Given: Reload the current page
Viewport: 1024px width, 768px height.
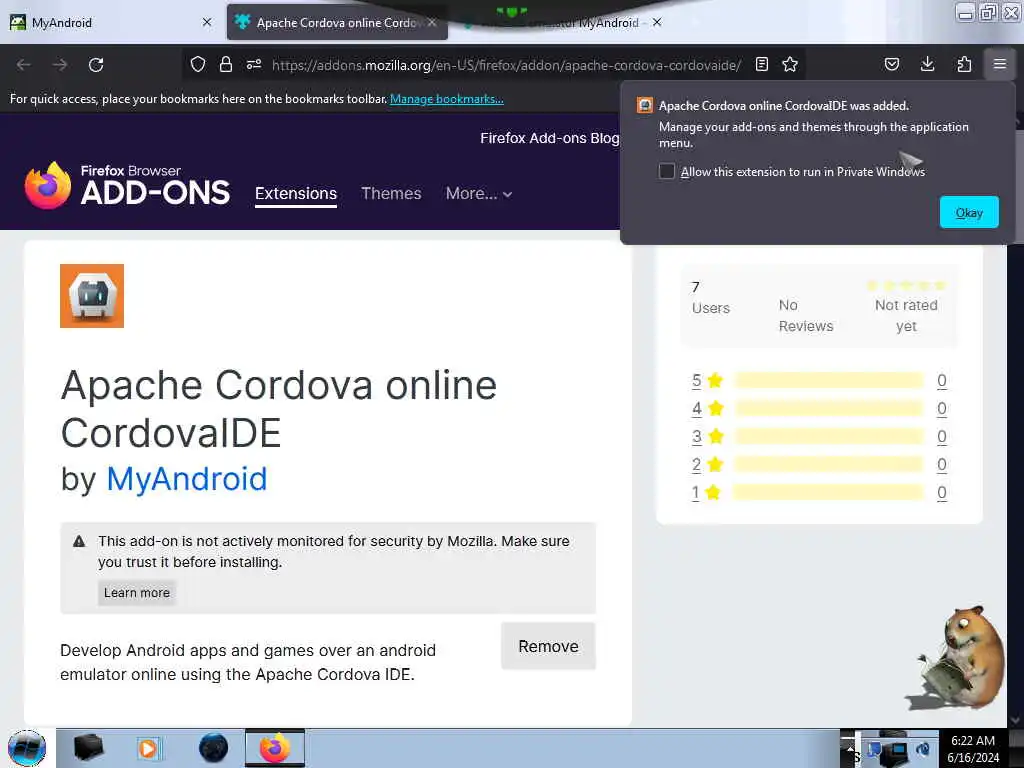Looking at the screenshot, I should (x=96, y=65).
